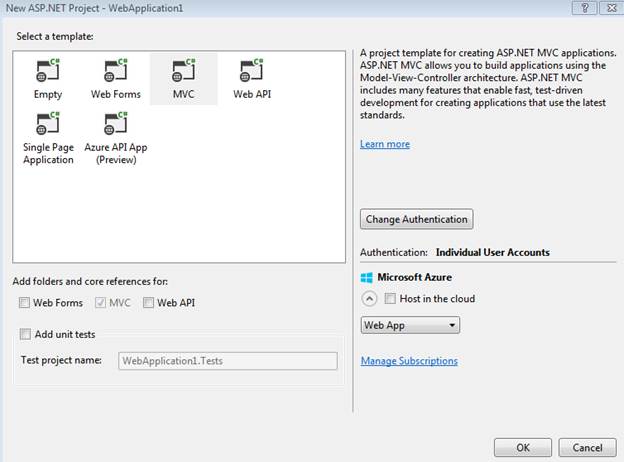Image resolution: width=624 pixels, height=462 pixels.
Task: Open the Manage Subscriptions link
Action: click(409, 361)
